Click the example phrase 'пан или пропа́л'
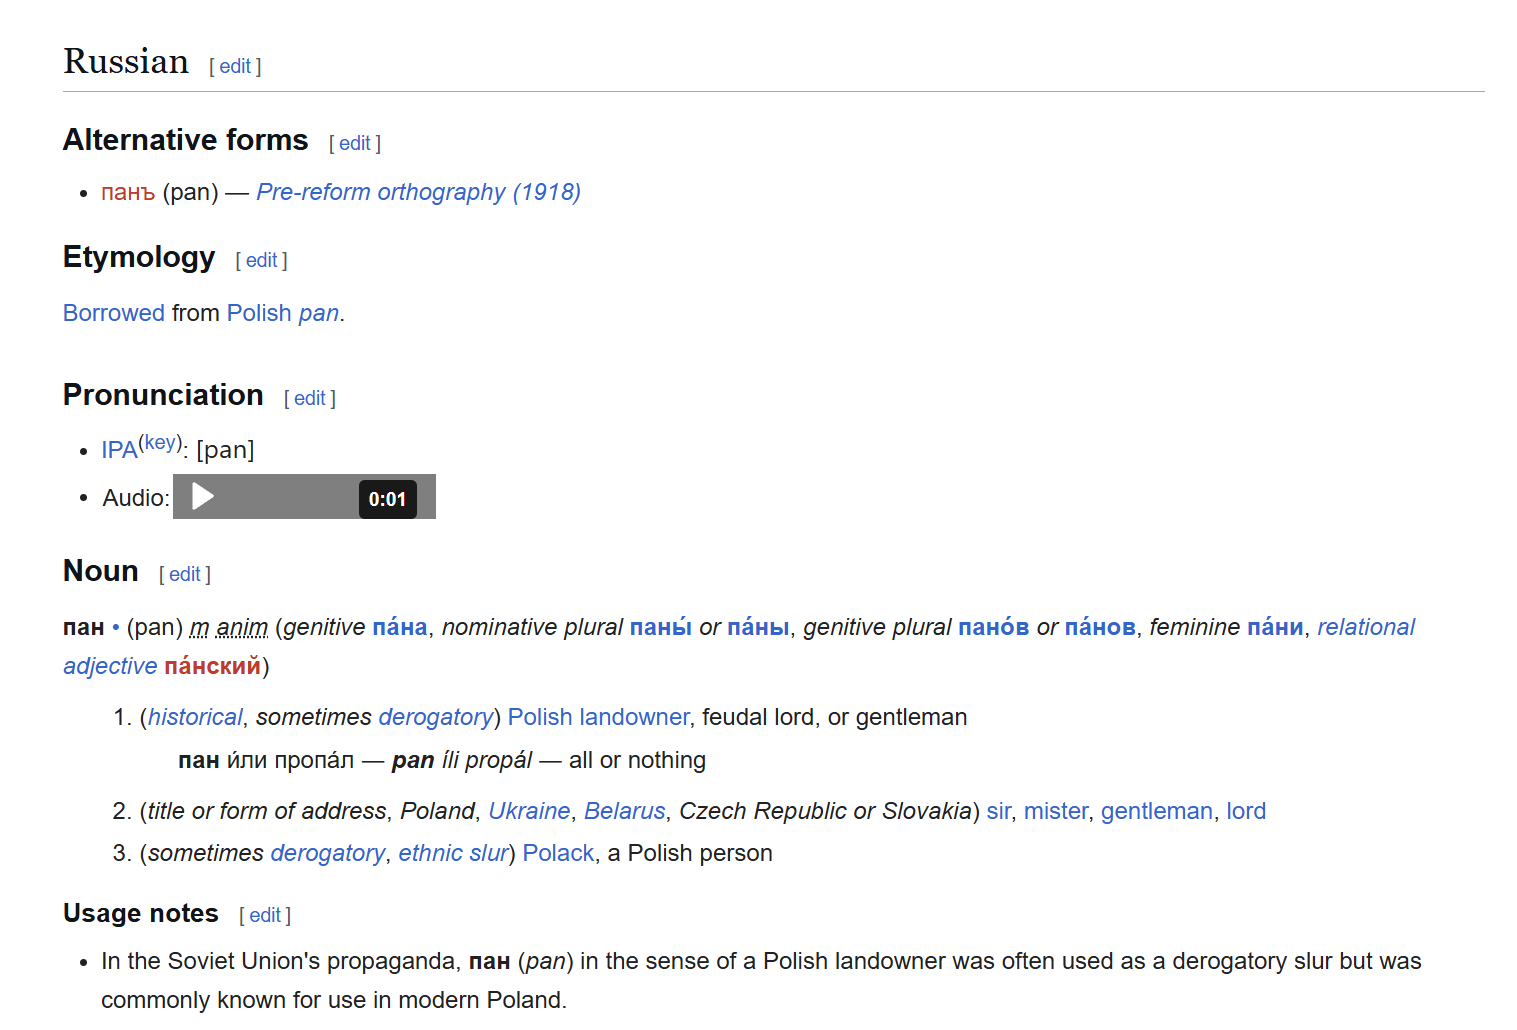 coord(266,760)
